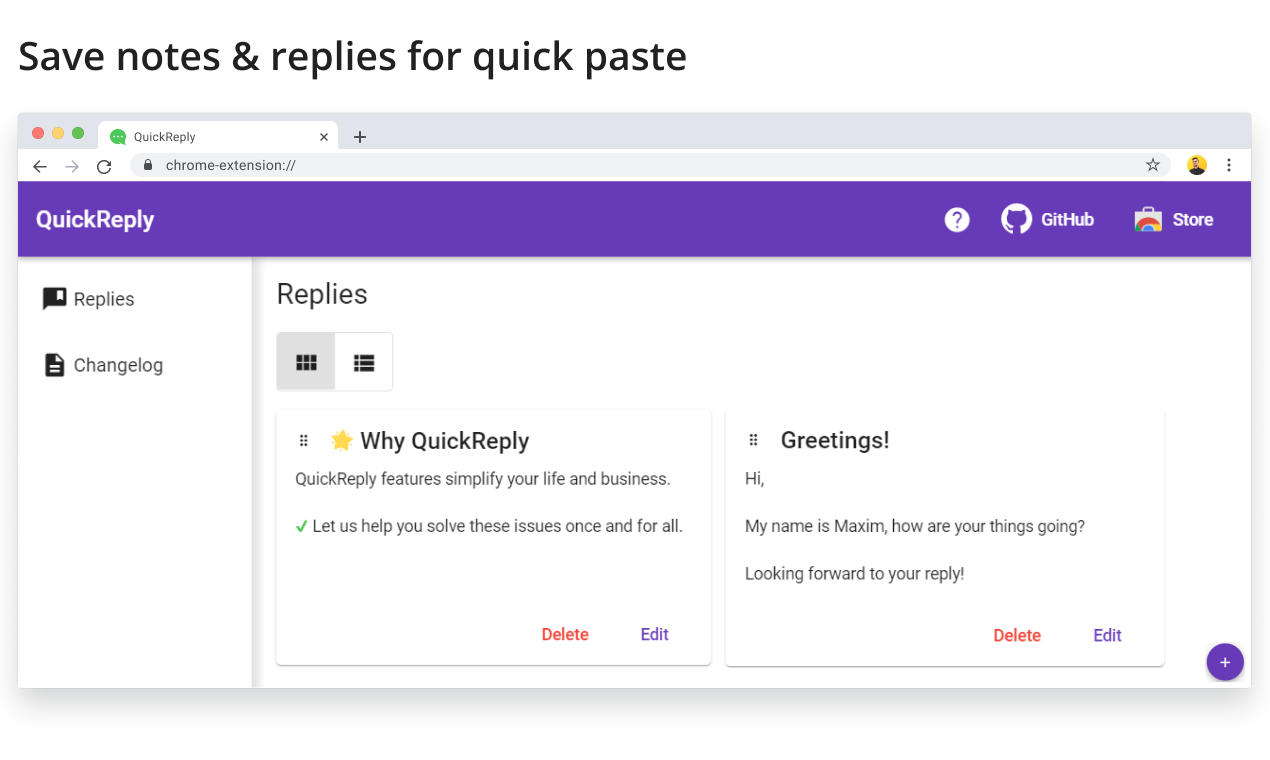Open the Changelog document icon
The width and height of the screenshot is (1270, 760).
(54, 365)
